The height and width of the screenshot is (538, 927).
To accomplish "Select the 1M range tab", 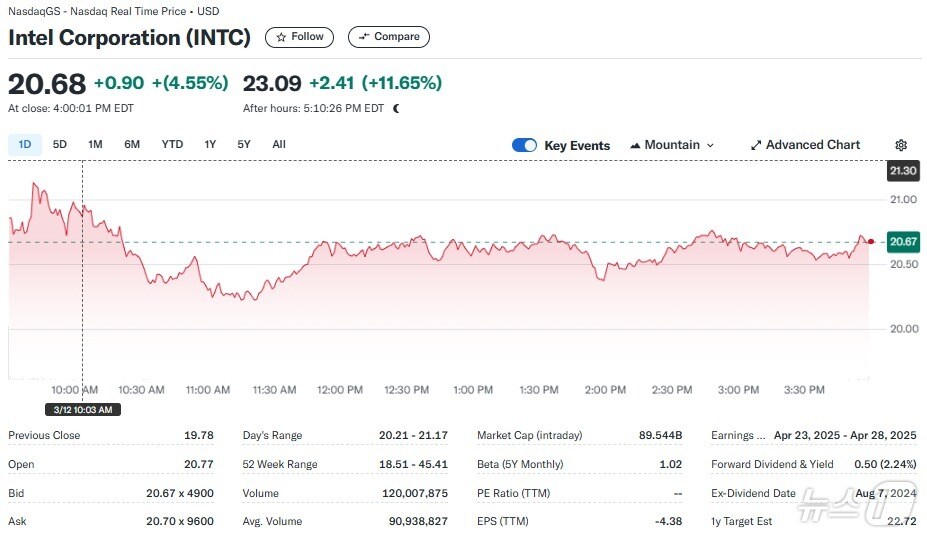I will point(95,144).
